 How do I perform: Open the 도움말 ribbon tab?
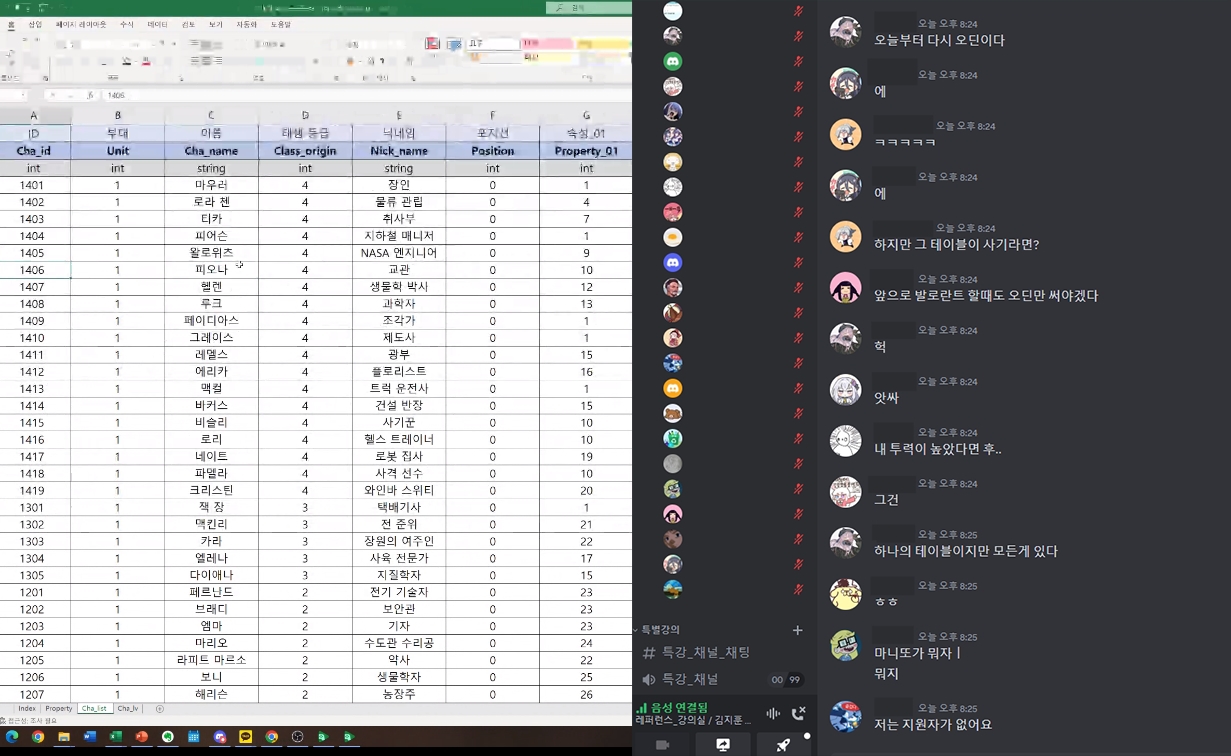pyautogui.click(x=281, y=24)
